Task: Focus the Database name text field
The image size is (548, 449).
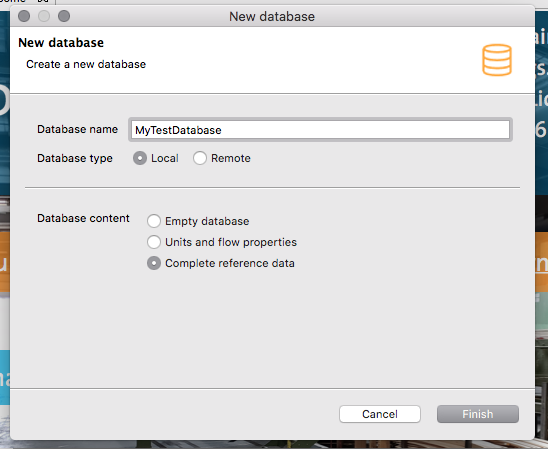Action: (320, 130)
